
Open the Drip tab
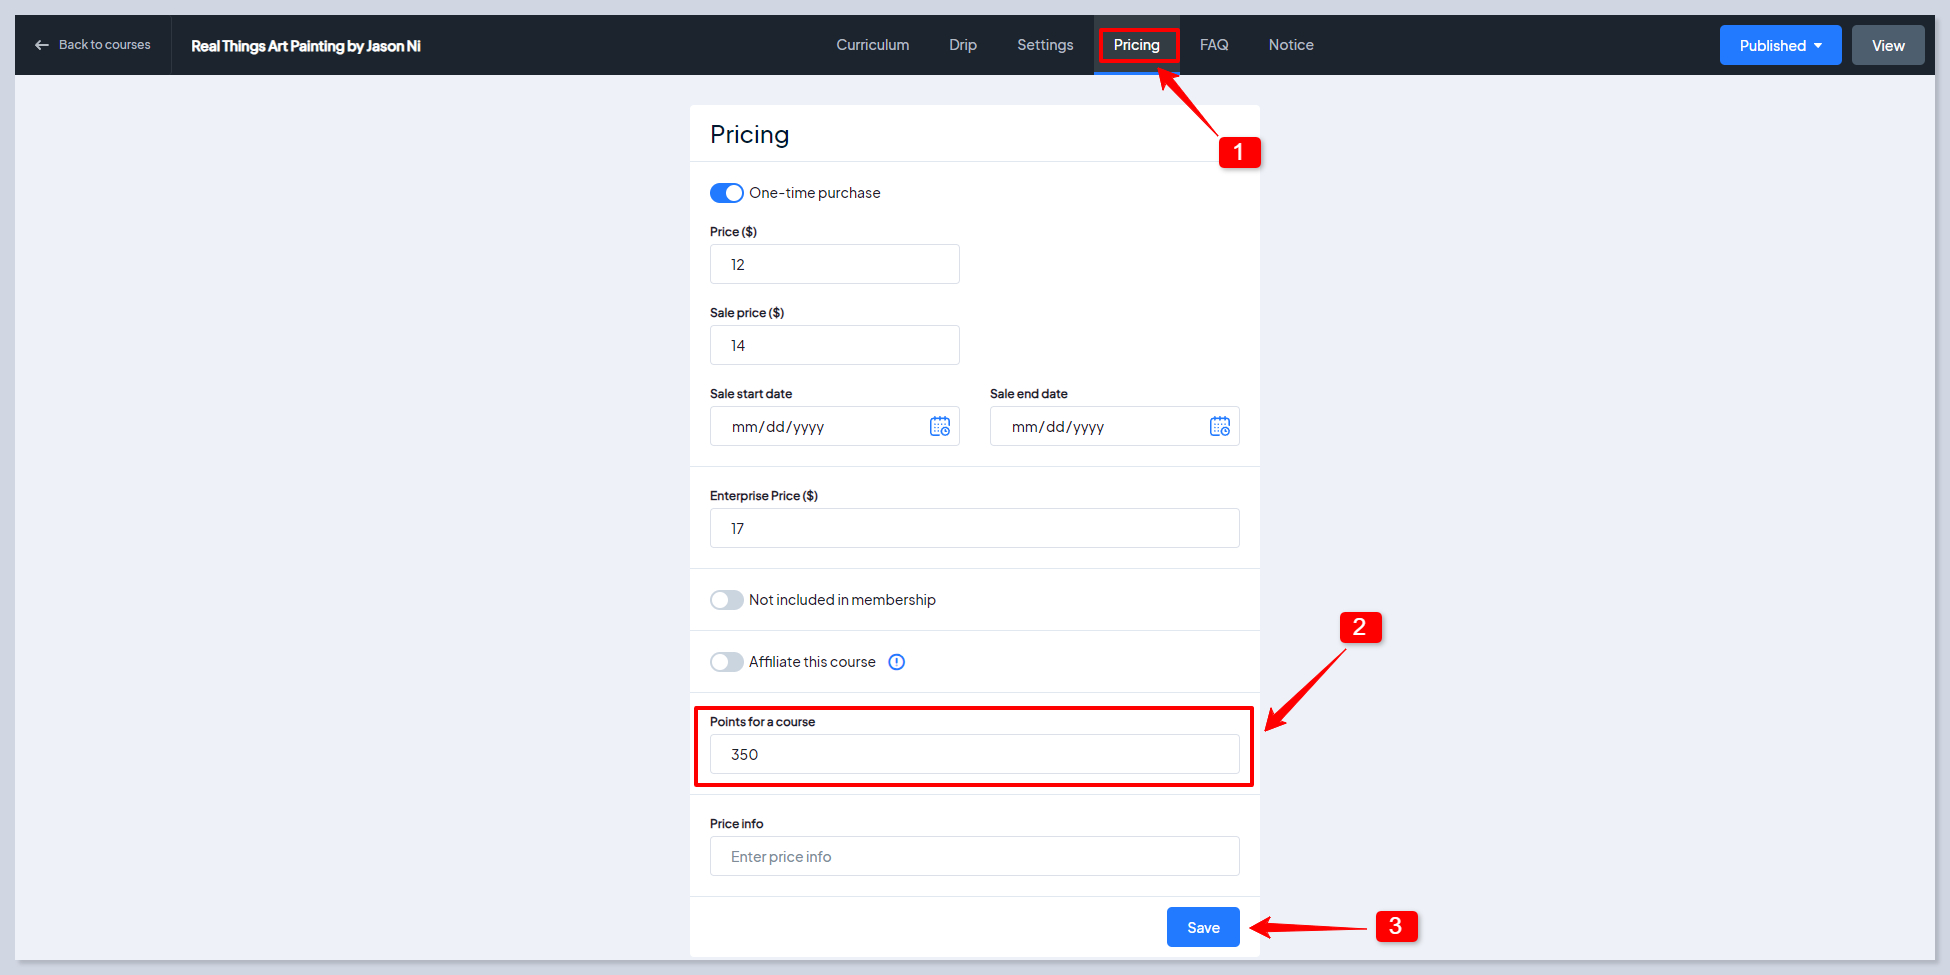coord(963,45)
